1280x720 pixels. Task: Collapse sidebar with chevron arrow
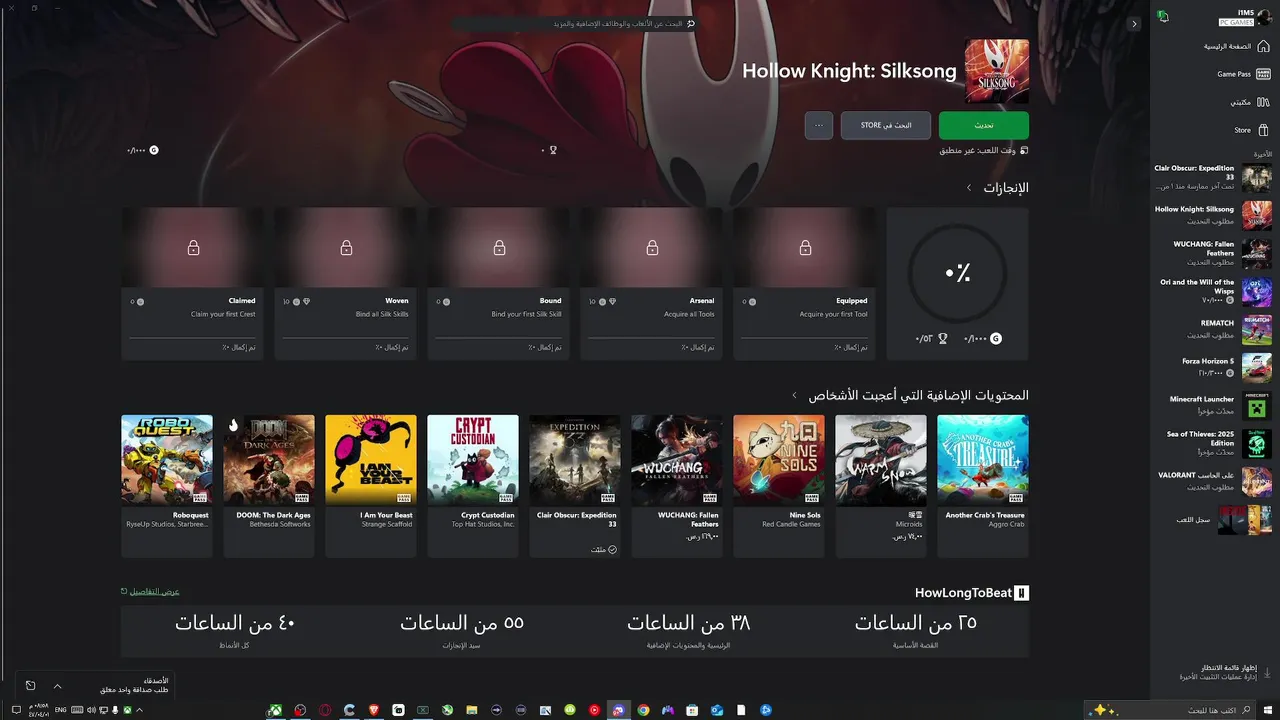point(1134,24)
